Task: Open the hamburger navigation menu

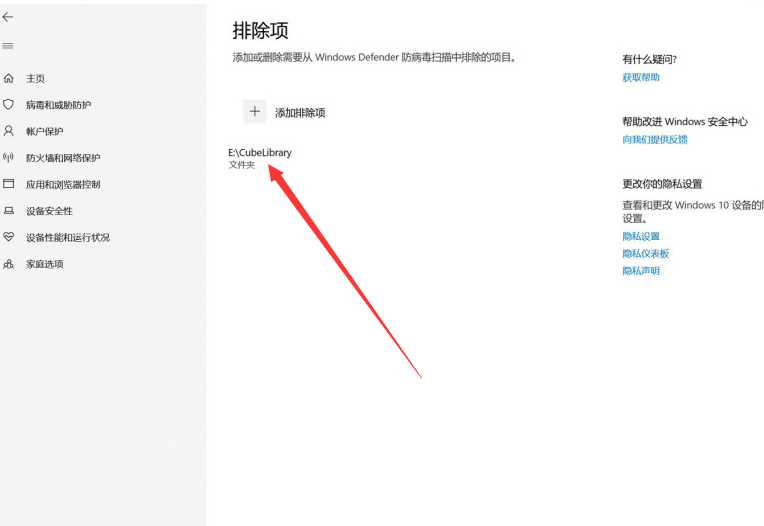Action: [x=8, y=46]
